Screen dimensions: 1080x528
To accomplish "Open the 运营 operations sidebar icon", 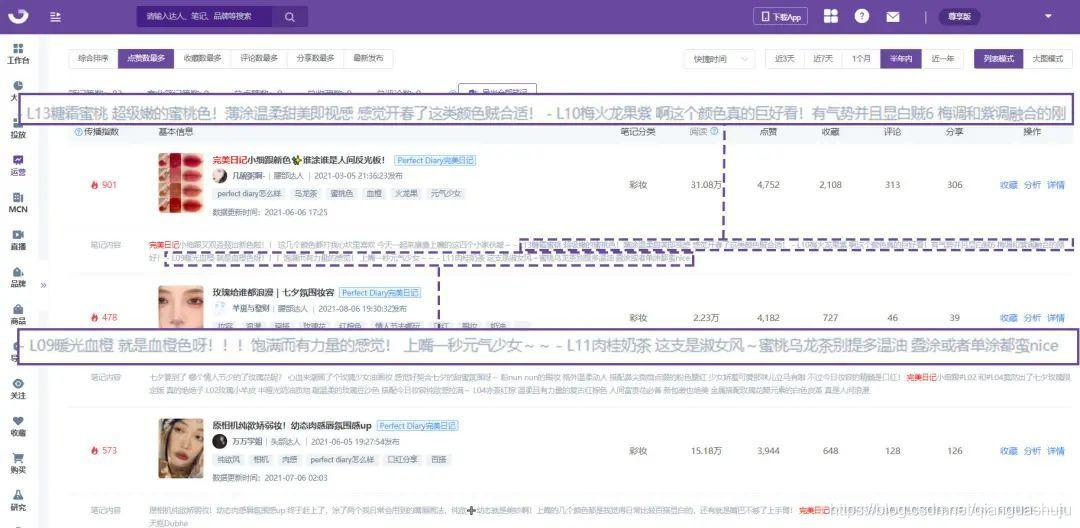I will pyautogui.click(x=18, y=165).
